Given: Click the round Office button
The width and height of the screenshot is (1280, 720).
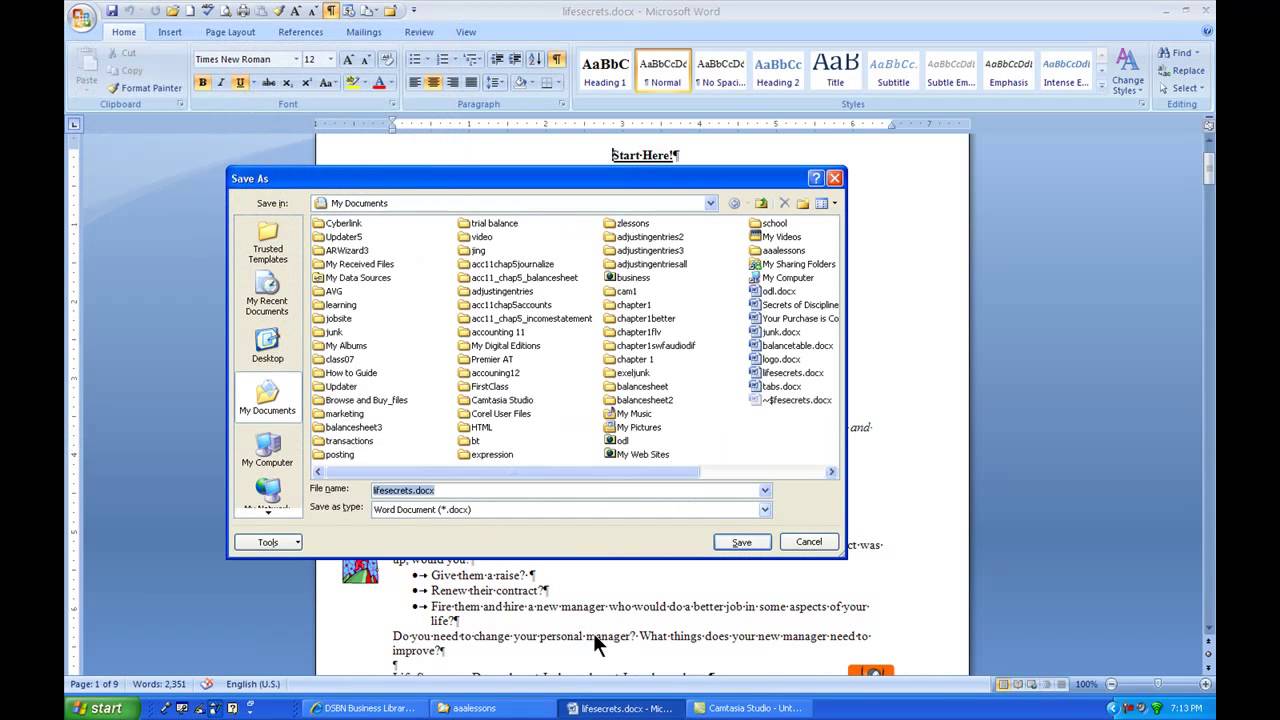Looking at the screenshot, I should (82, 17).
